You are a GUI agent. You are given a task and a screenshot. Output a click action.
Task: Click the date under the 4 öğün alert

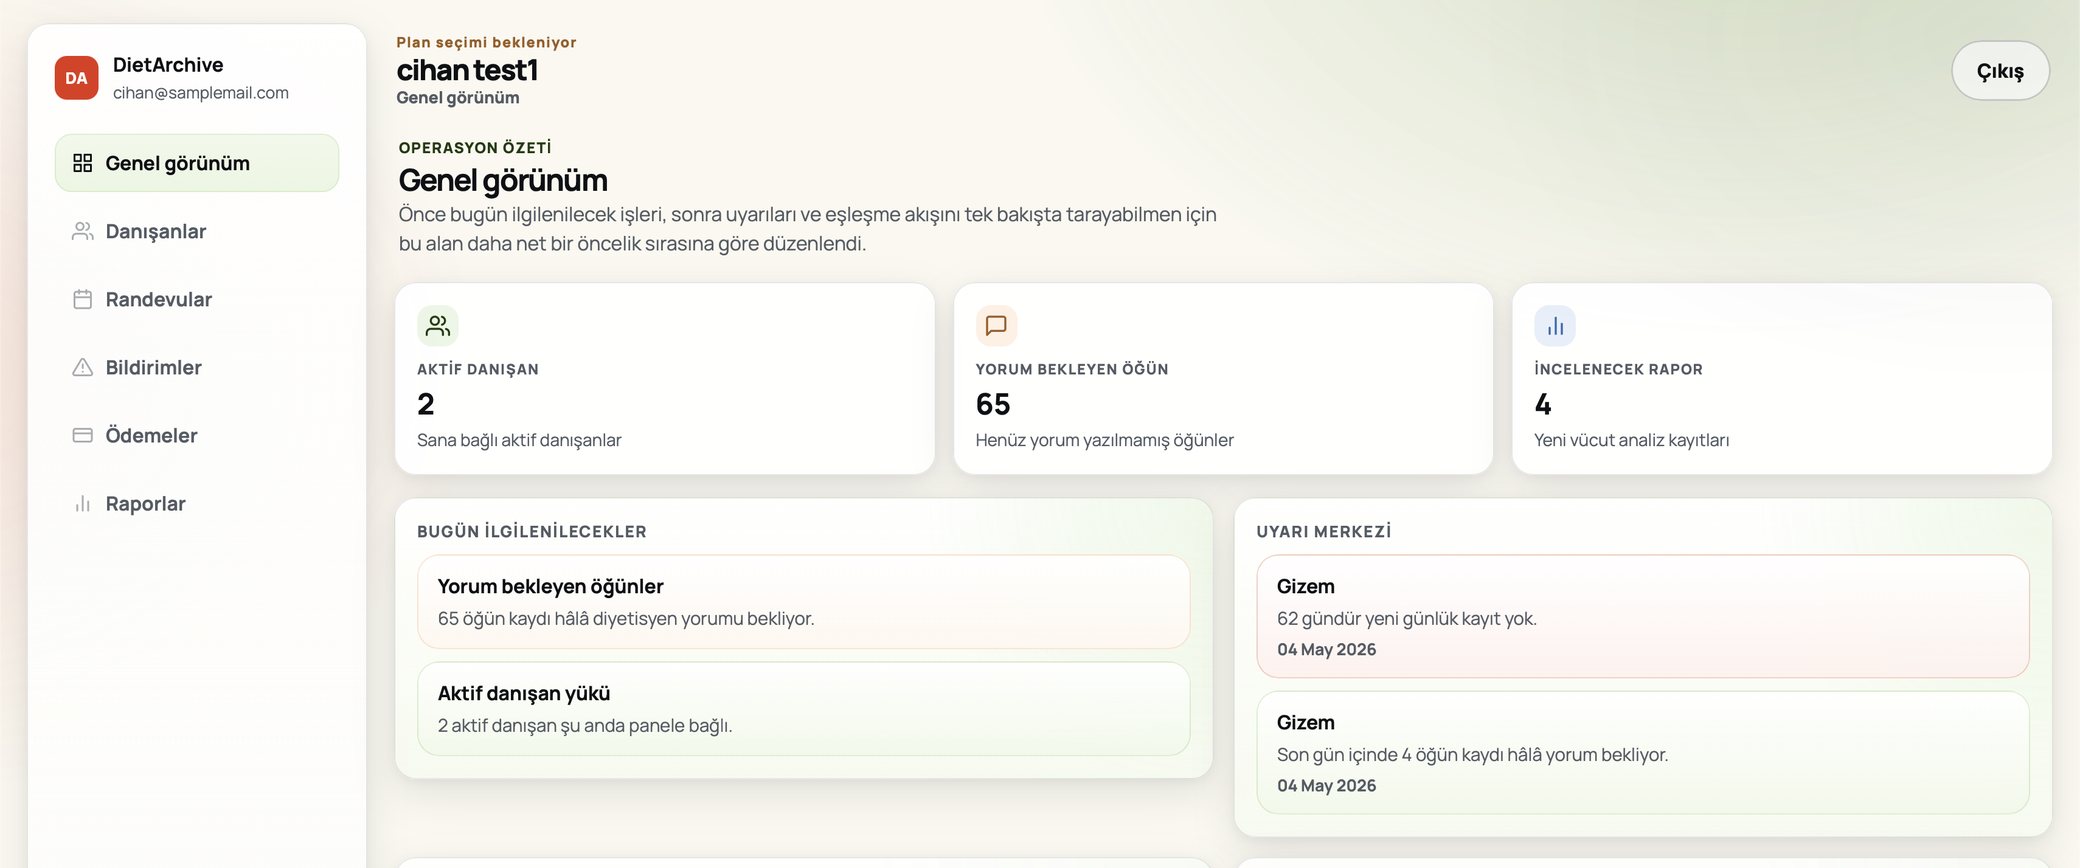pos(1327,786)
